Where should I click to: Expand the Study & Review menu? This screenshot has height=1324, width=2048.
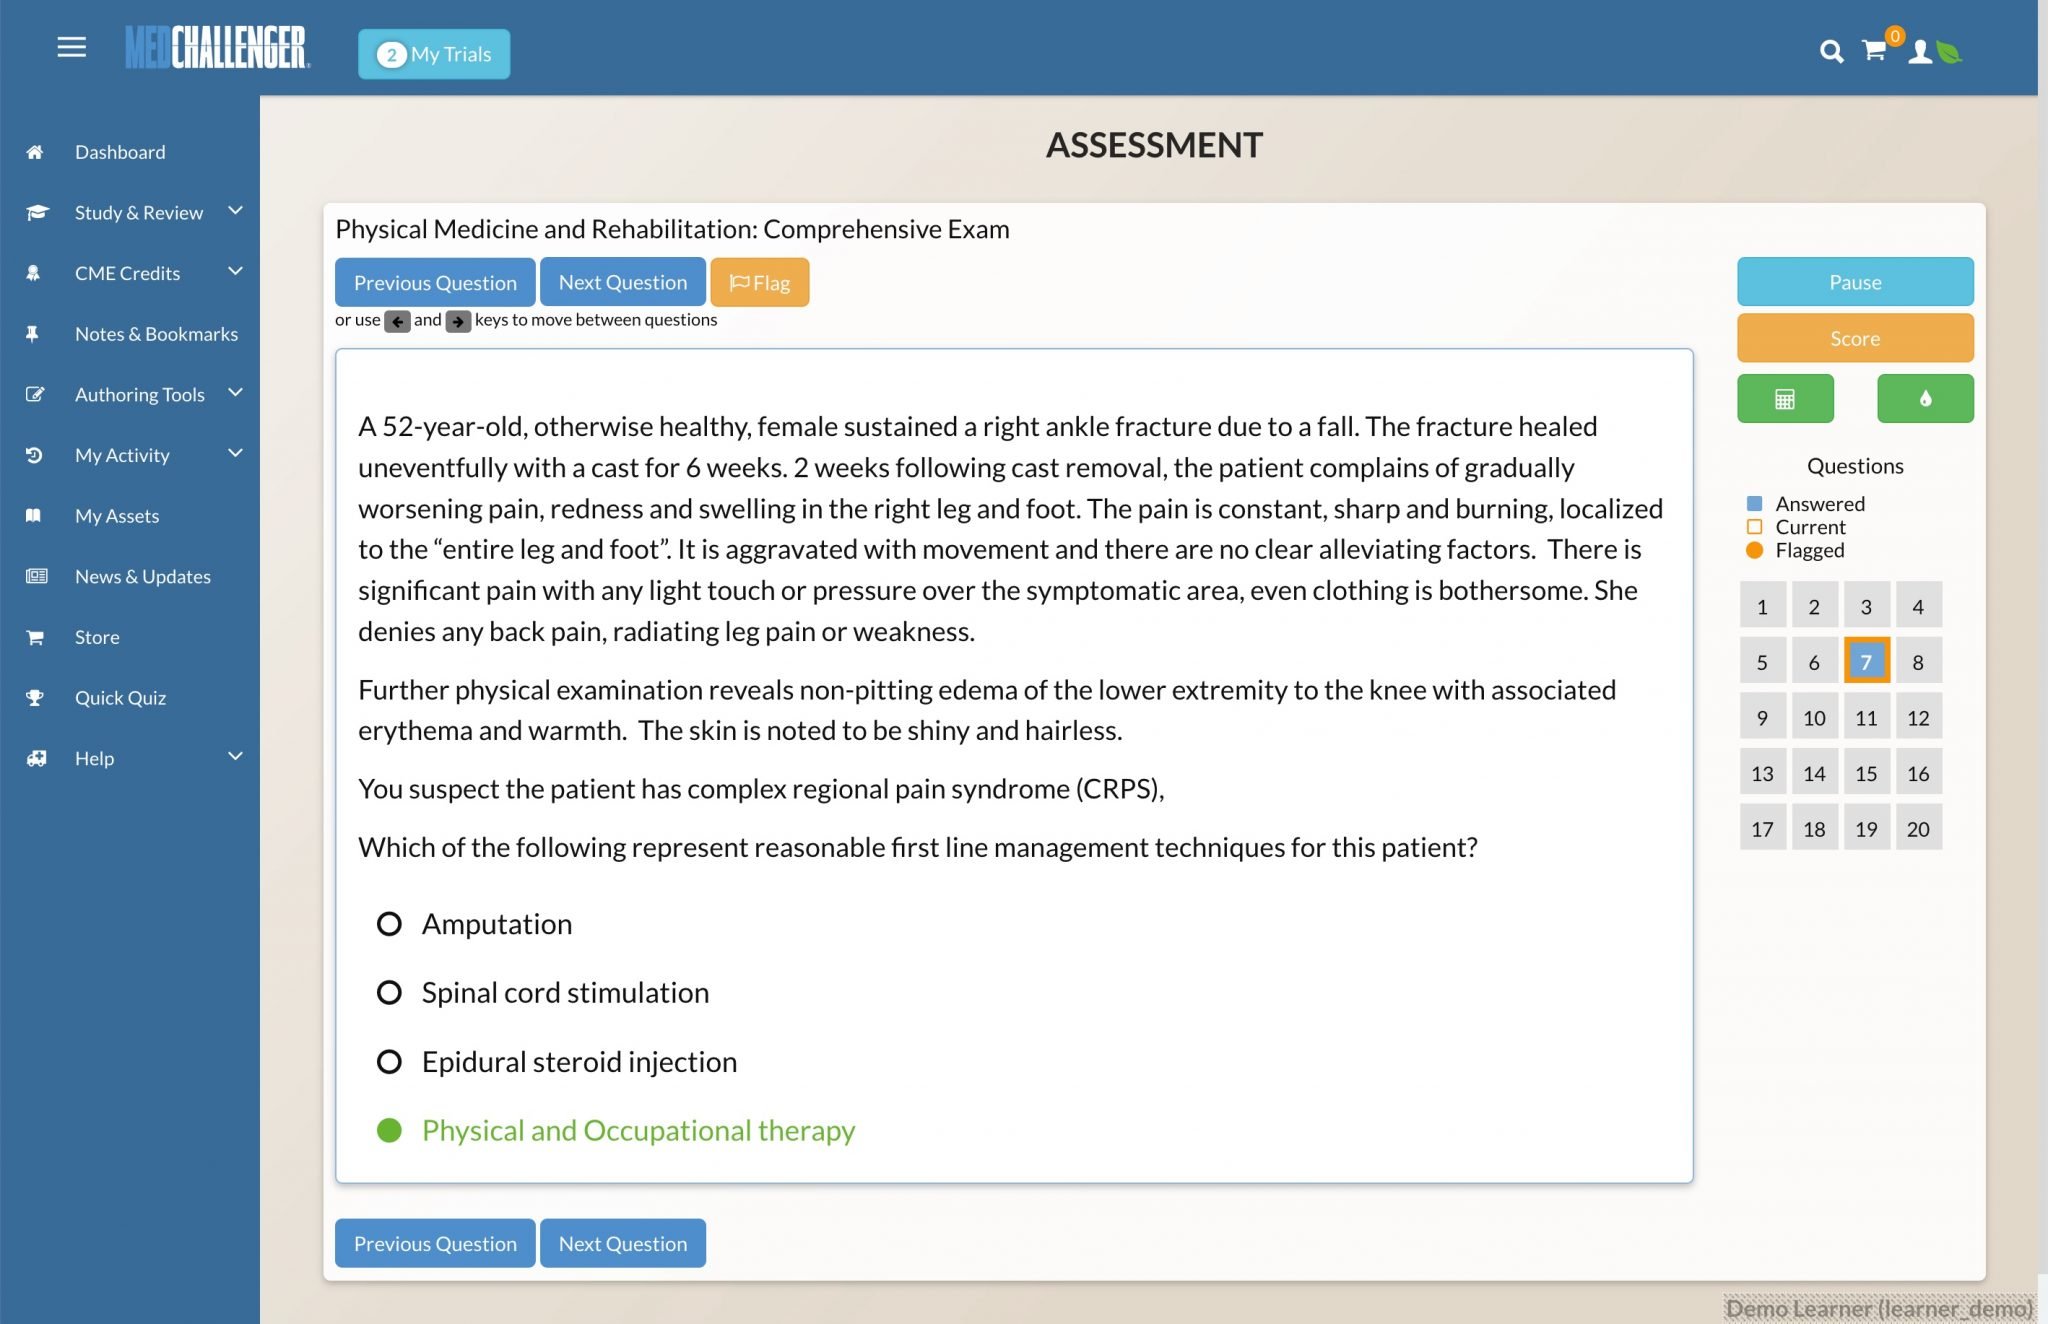click(x=235, y=211)
